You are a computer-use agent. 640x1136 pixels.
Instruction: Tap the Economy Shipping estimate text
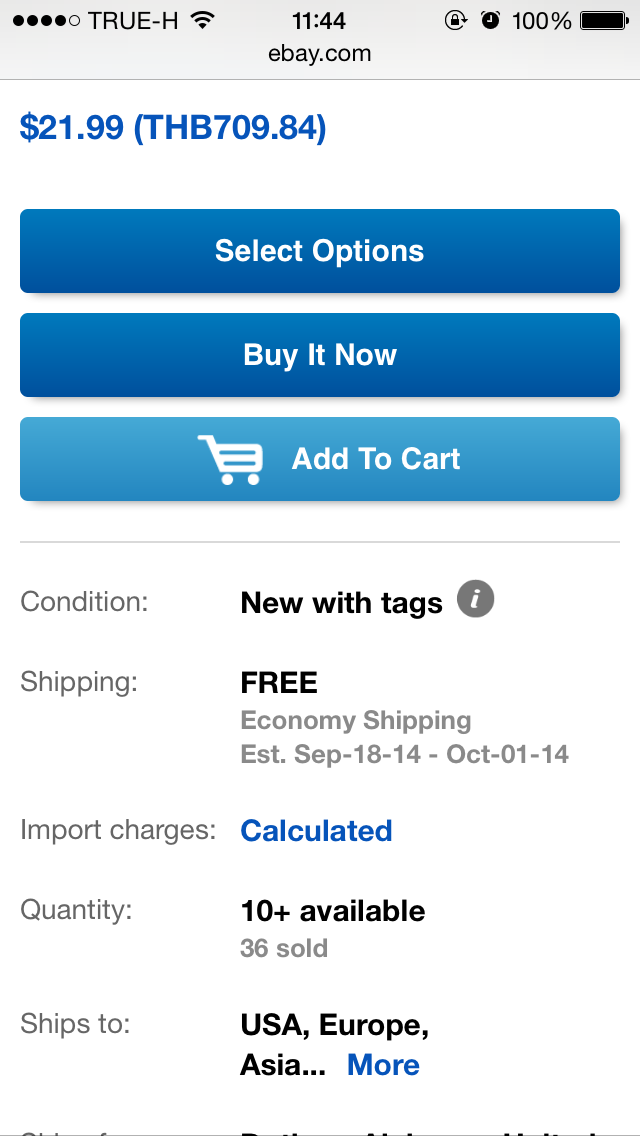tap(356, 721)
